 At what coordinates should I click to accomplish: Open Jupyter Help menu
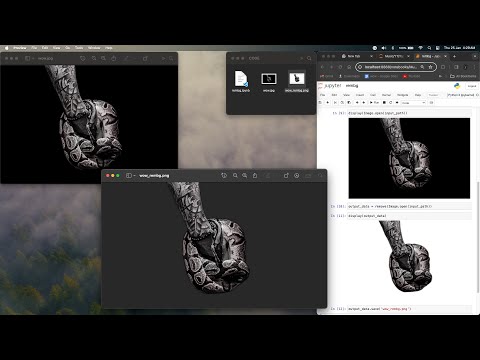(418, 95)
